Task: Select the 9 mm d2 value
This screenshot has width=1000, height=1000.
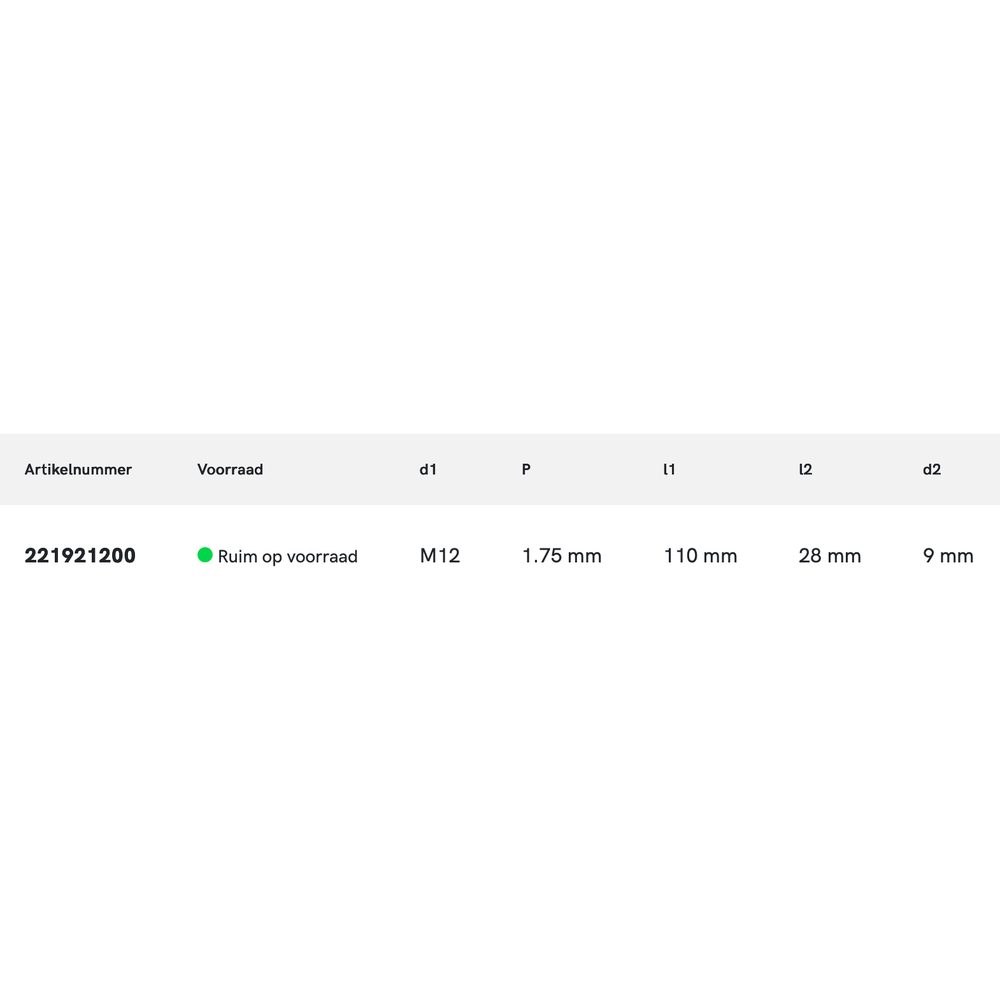Action: coord(948,556)
